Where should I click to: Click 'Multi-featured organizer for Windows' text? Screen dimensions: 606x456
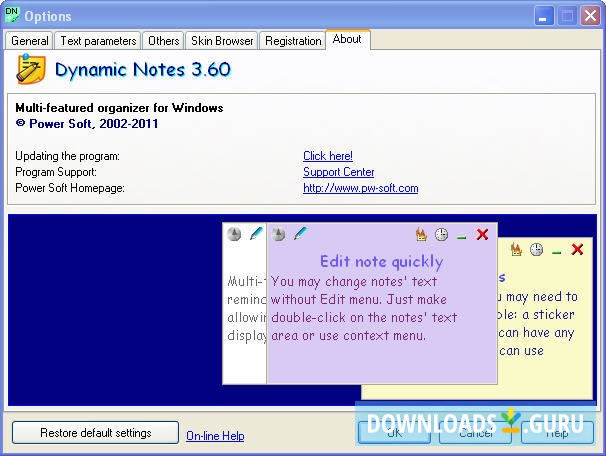pyautogui.click(x=119, y=107)
